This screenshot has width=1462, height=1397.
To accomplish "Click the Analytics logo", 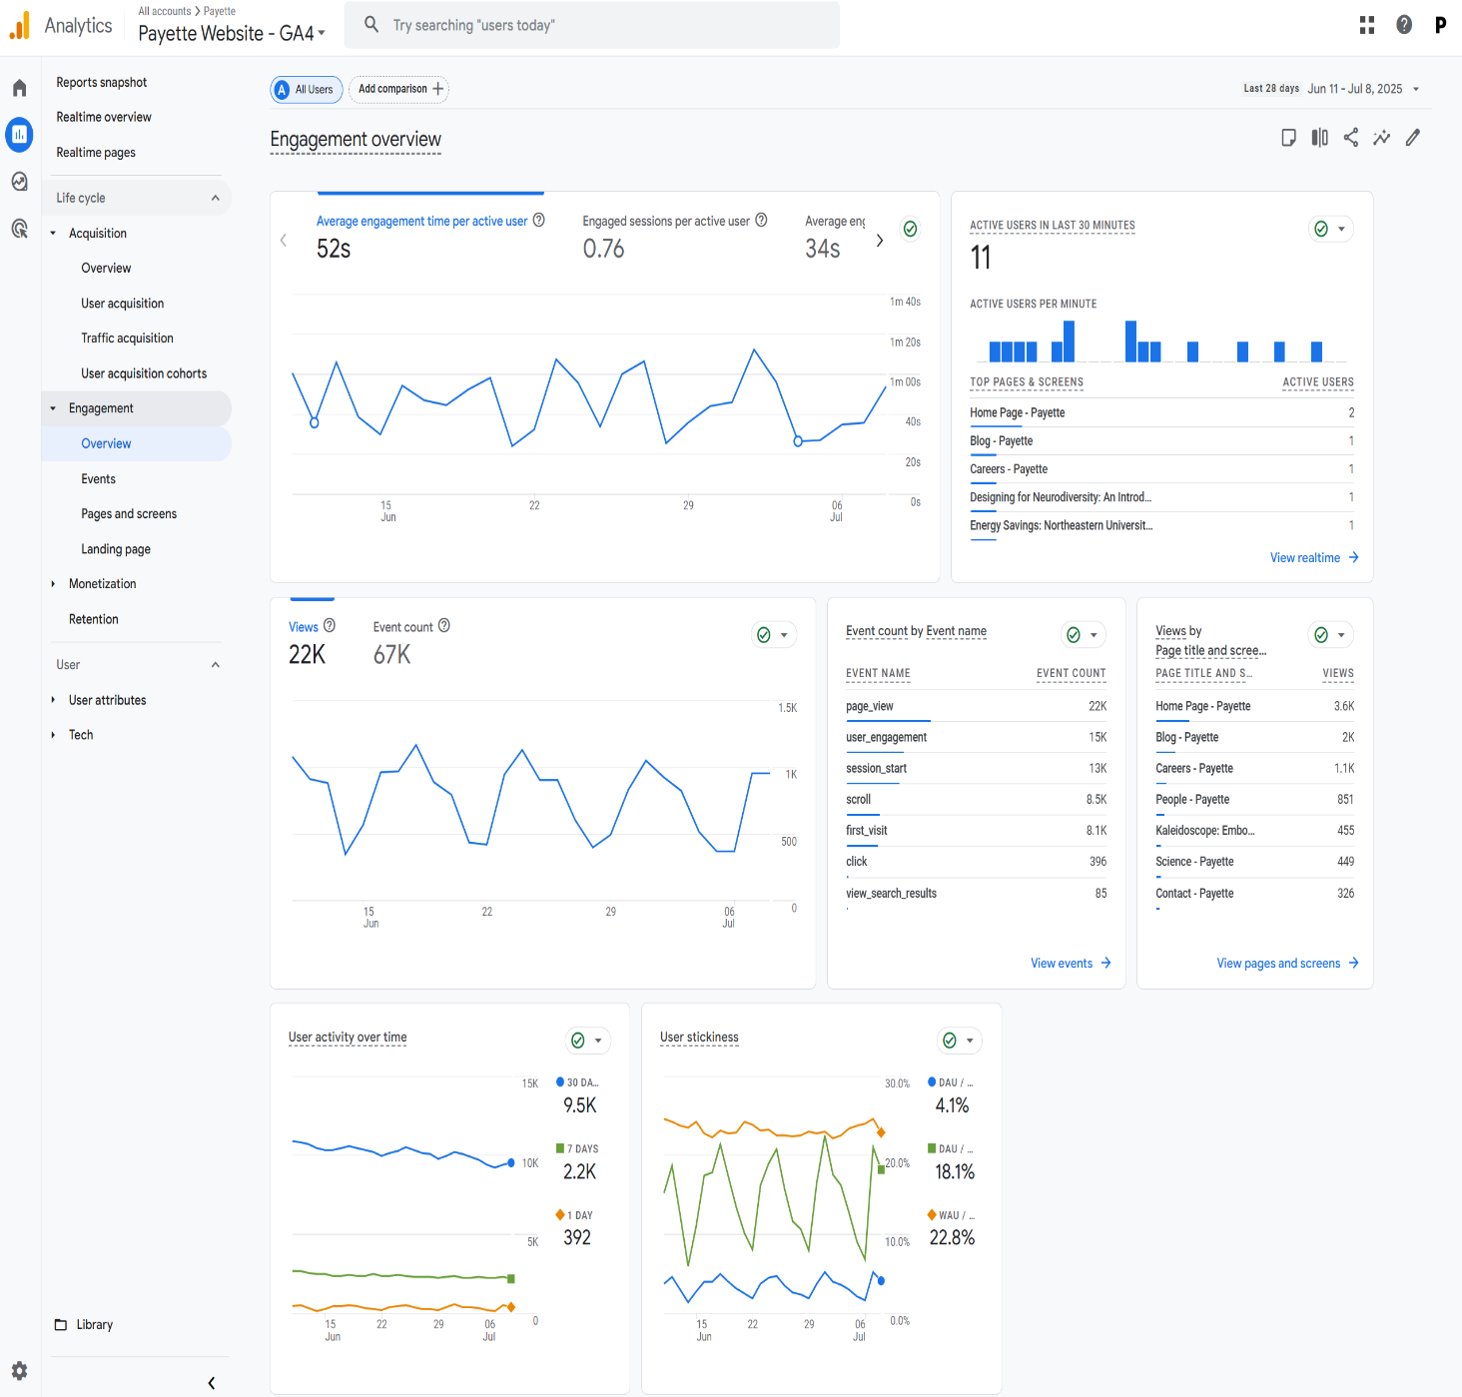I will point(61,25).
